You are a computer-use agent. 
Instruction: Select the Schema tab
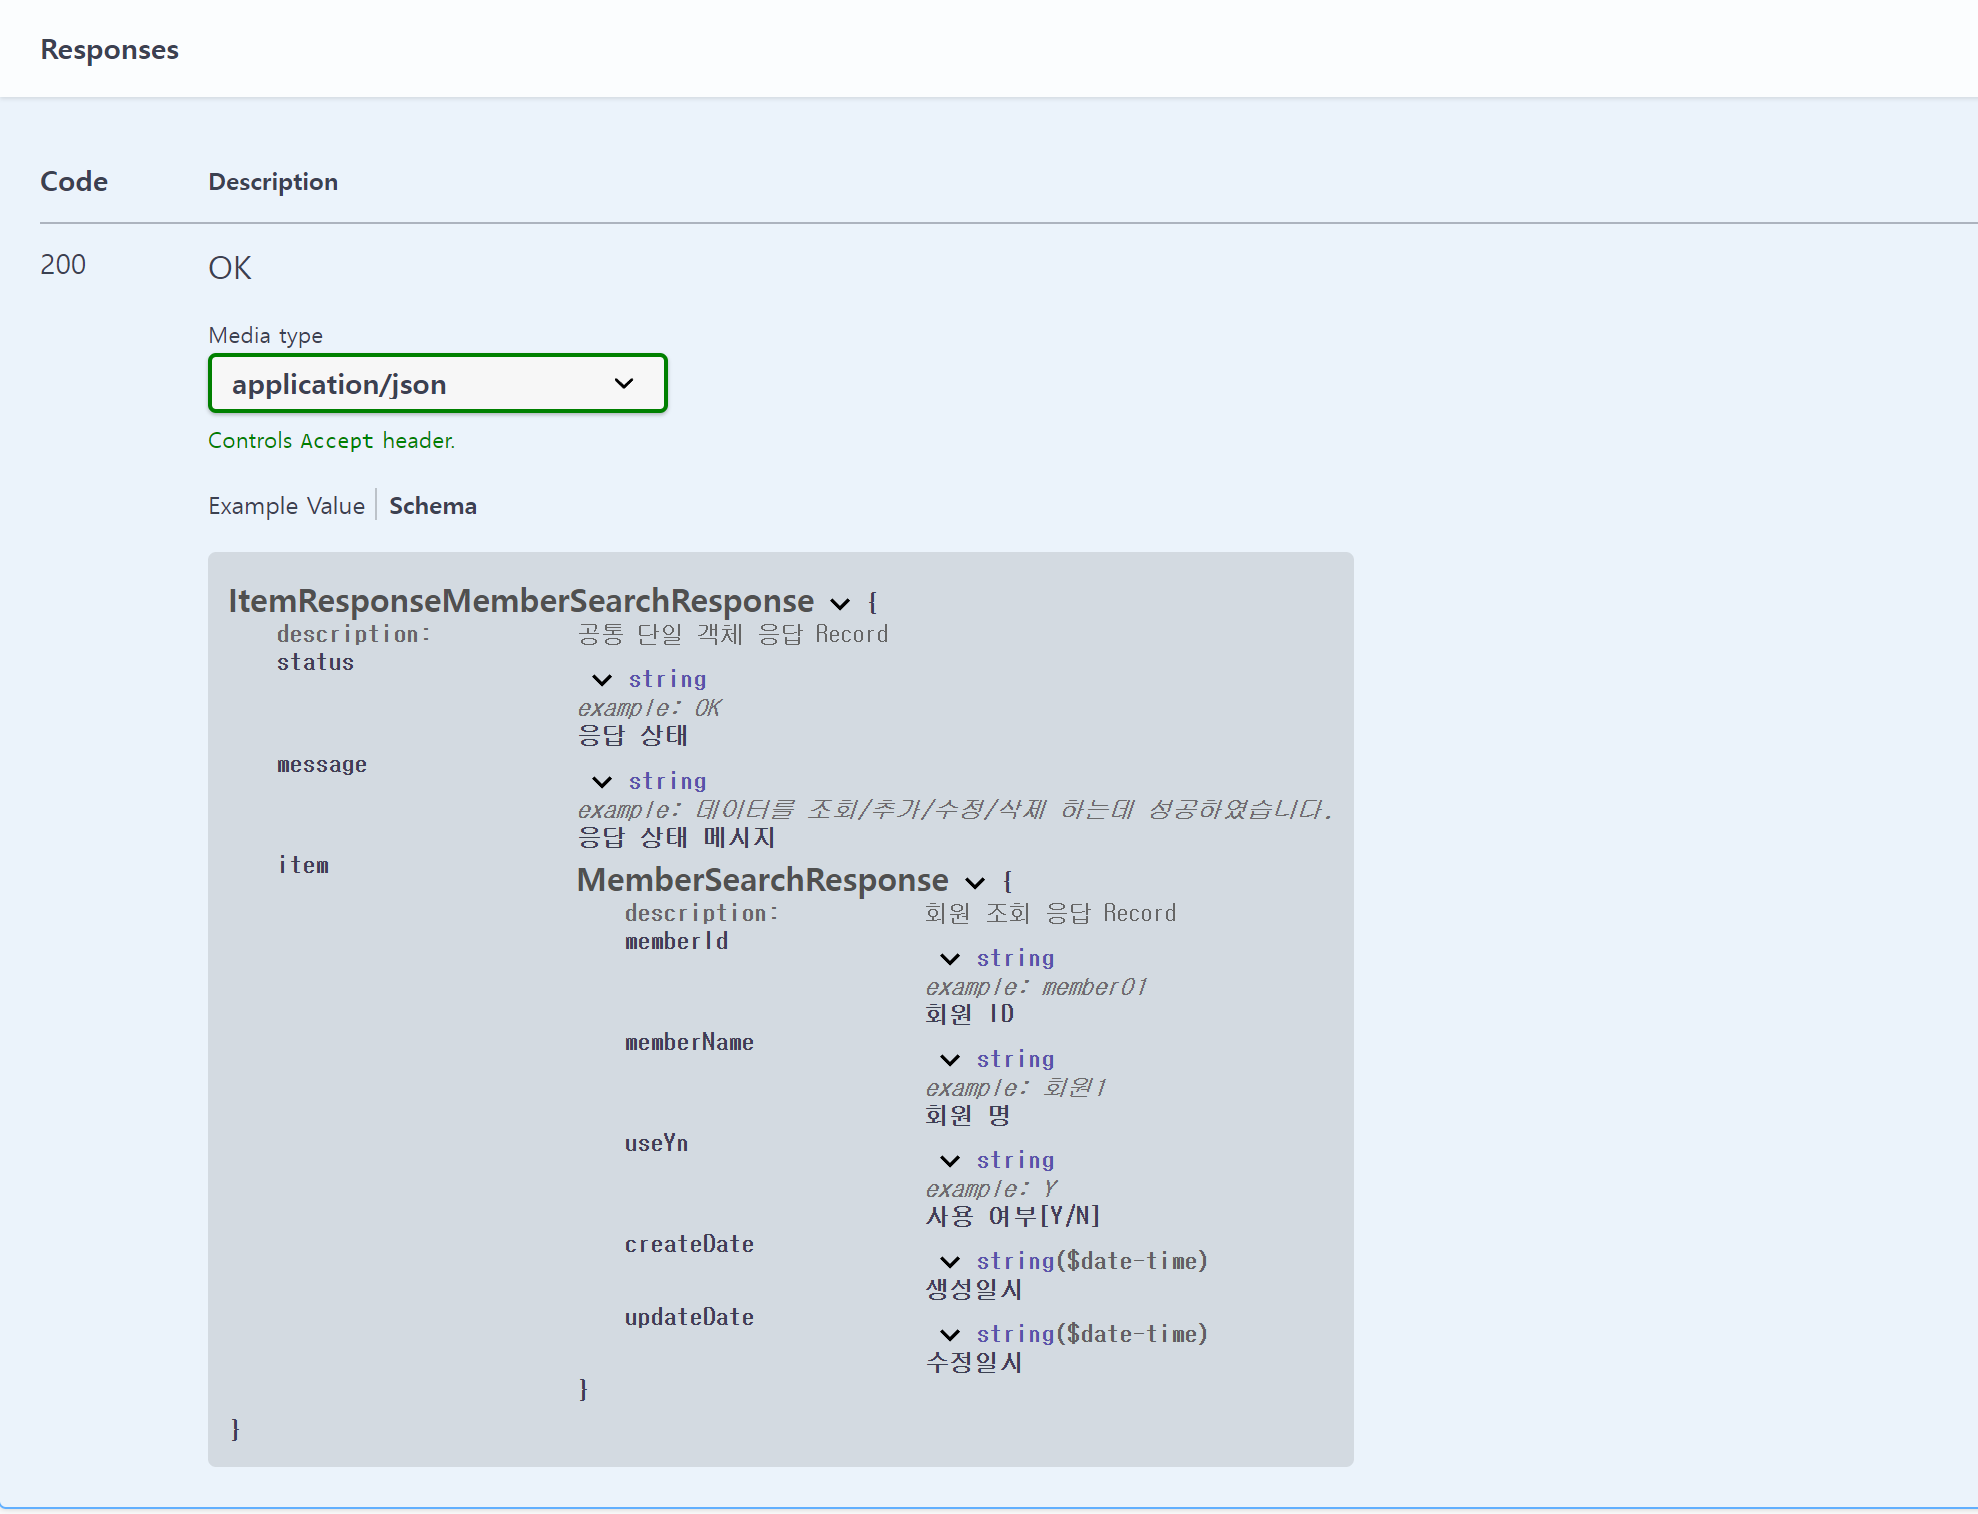click(432, 506)
